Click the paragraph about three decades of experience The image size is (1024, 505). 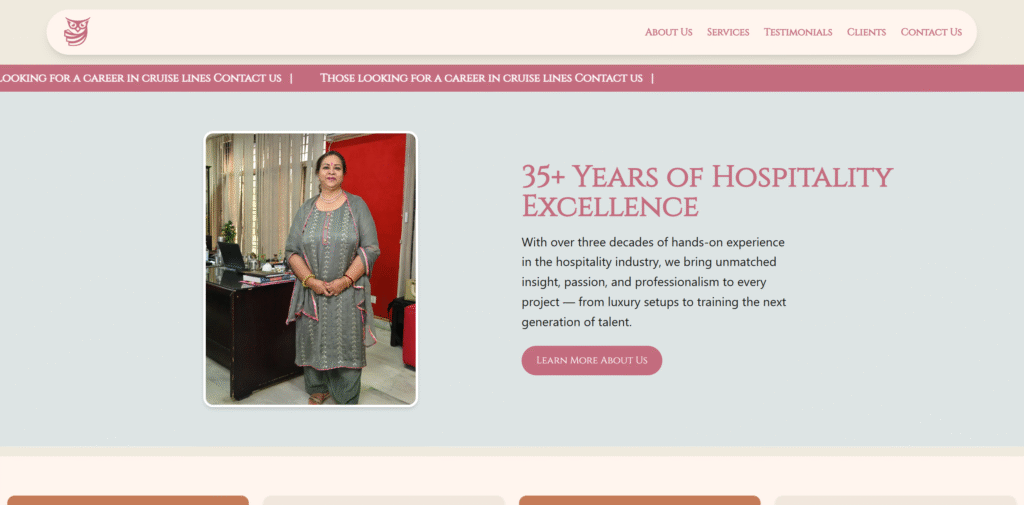(654, 282)
